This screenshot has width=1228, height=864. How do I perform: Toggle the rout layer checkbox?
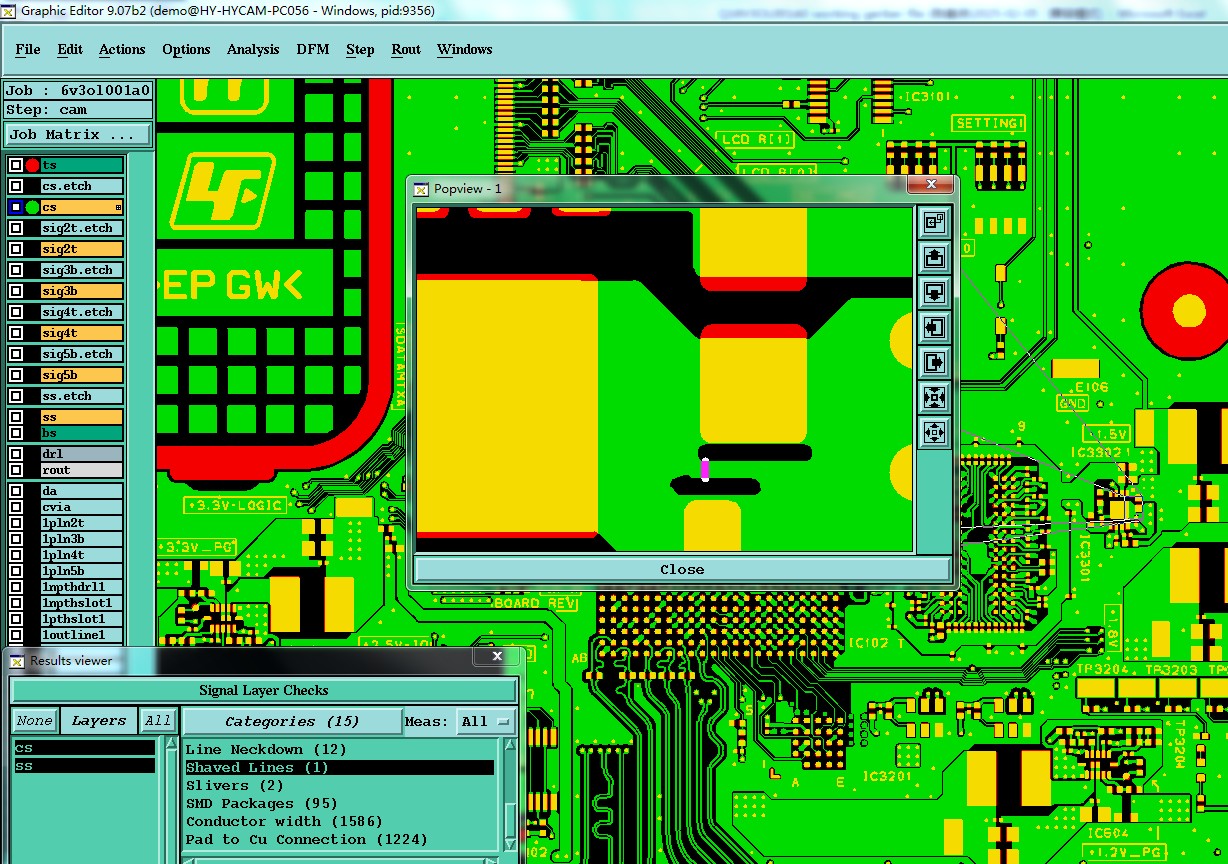point(16,470)
